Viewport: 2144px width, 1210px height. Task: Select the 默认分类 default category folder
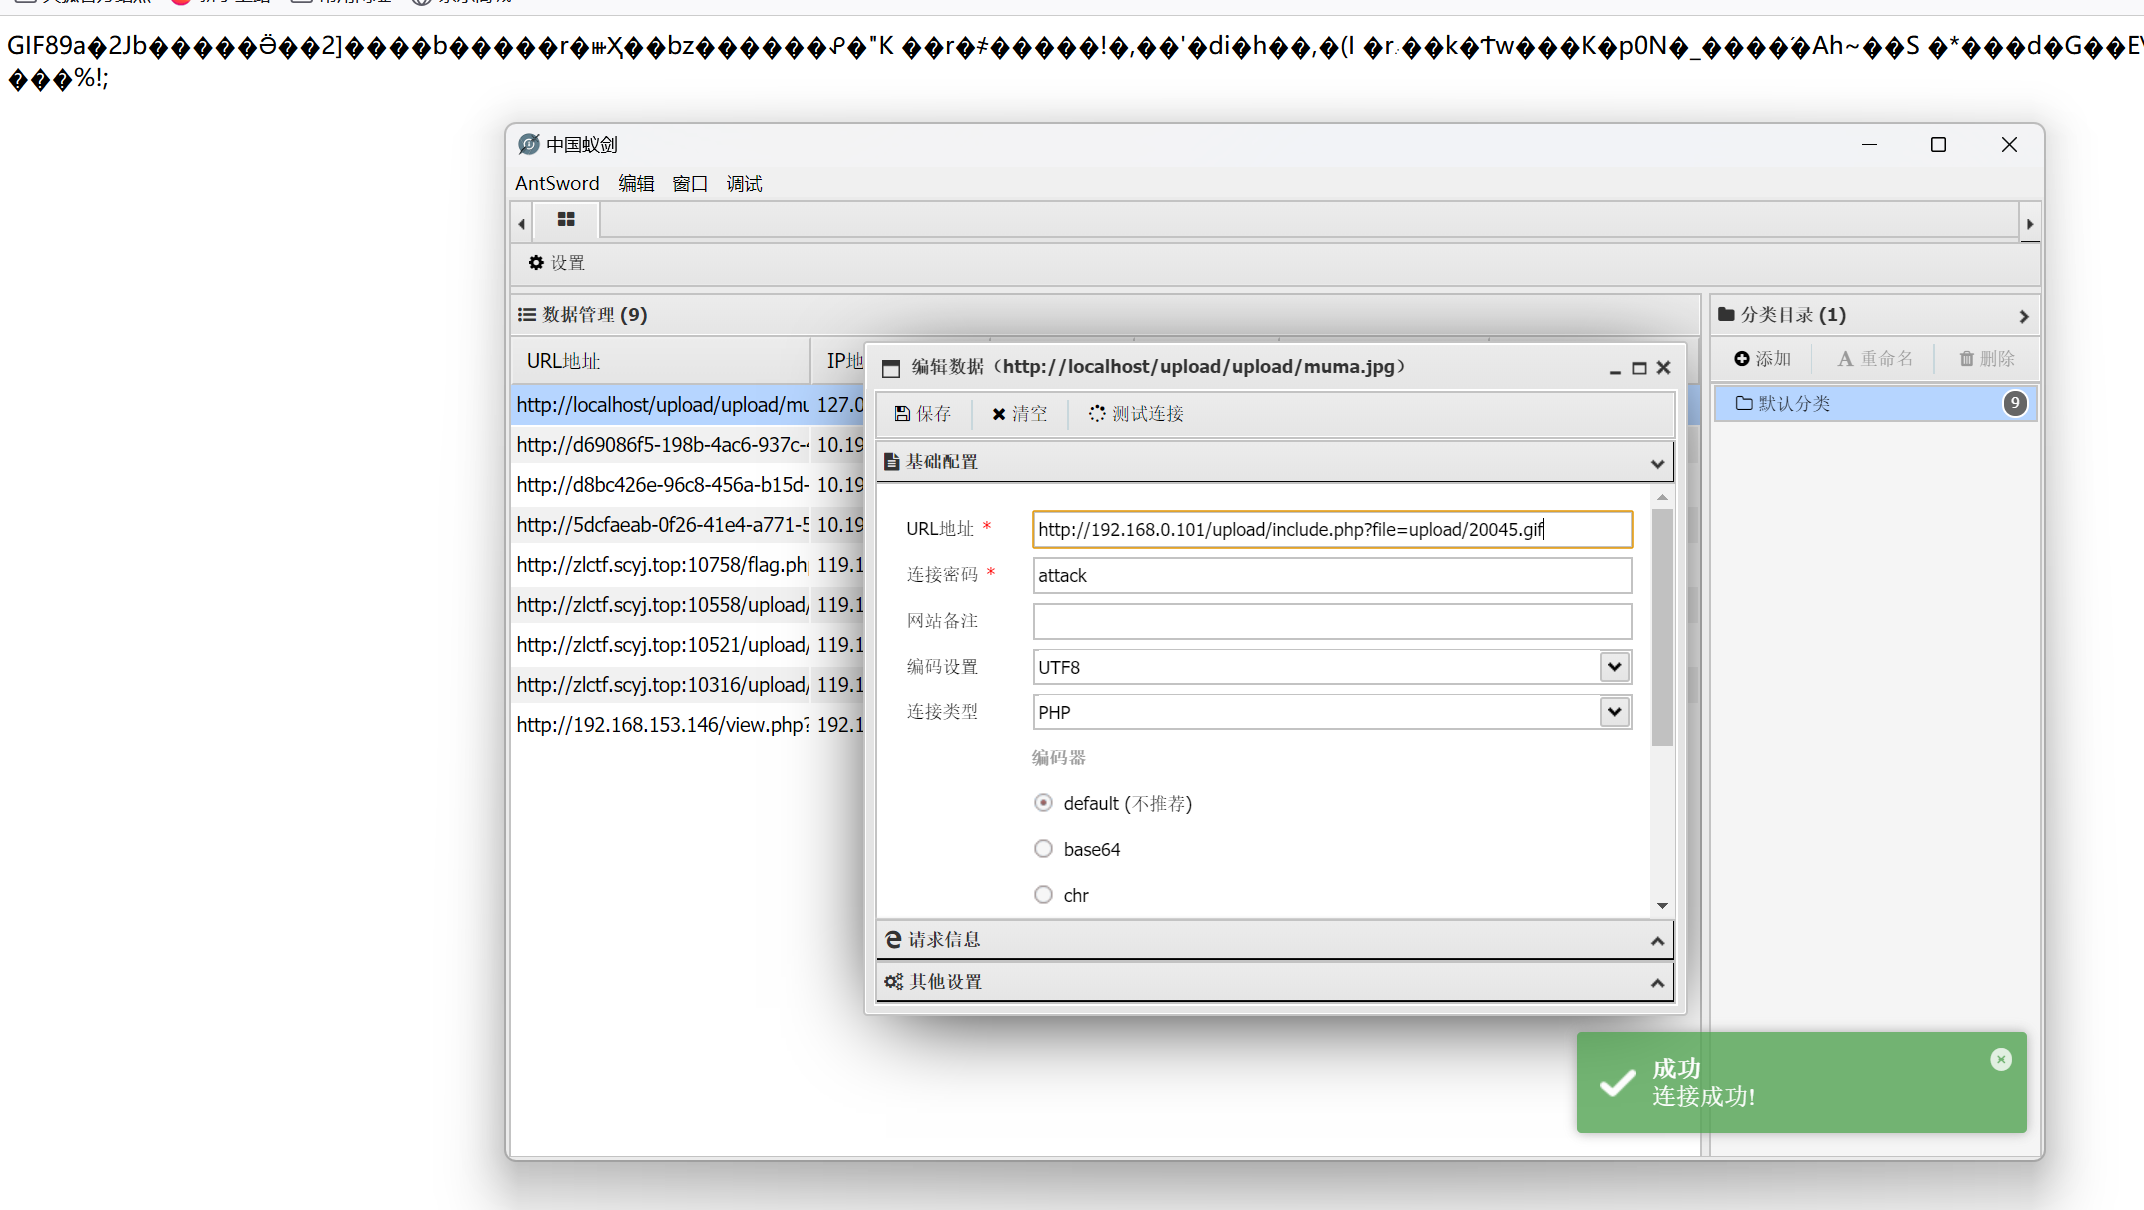(x=1794, y=404)
